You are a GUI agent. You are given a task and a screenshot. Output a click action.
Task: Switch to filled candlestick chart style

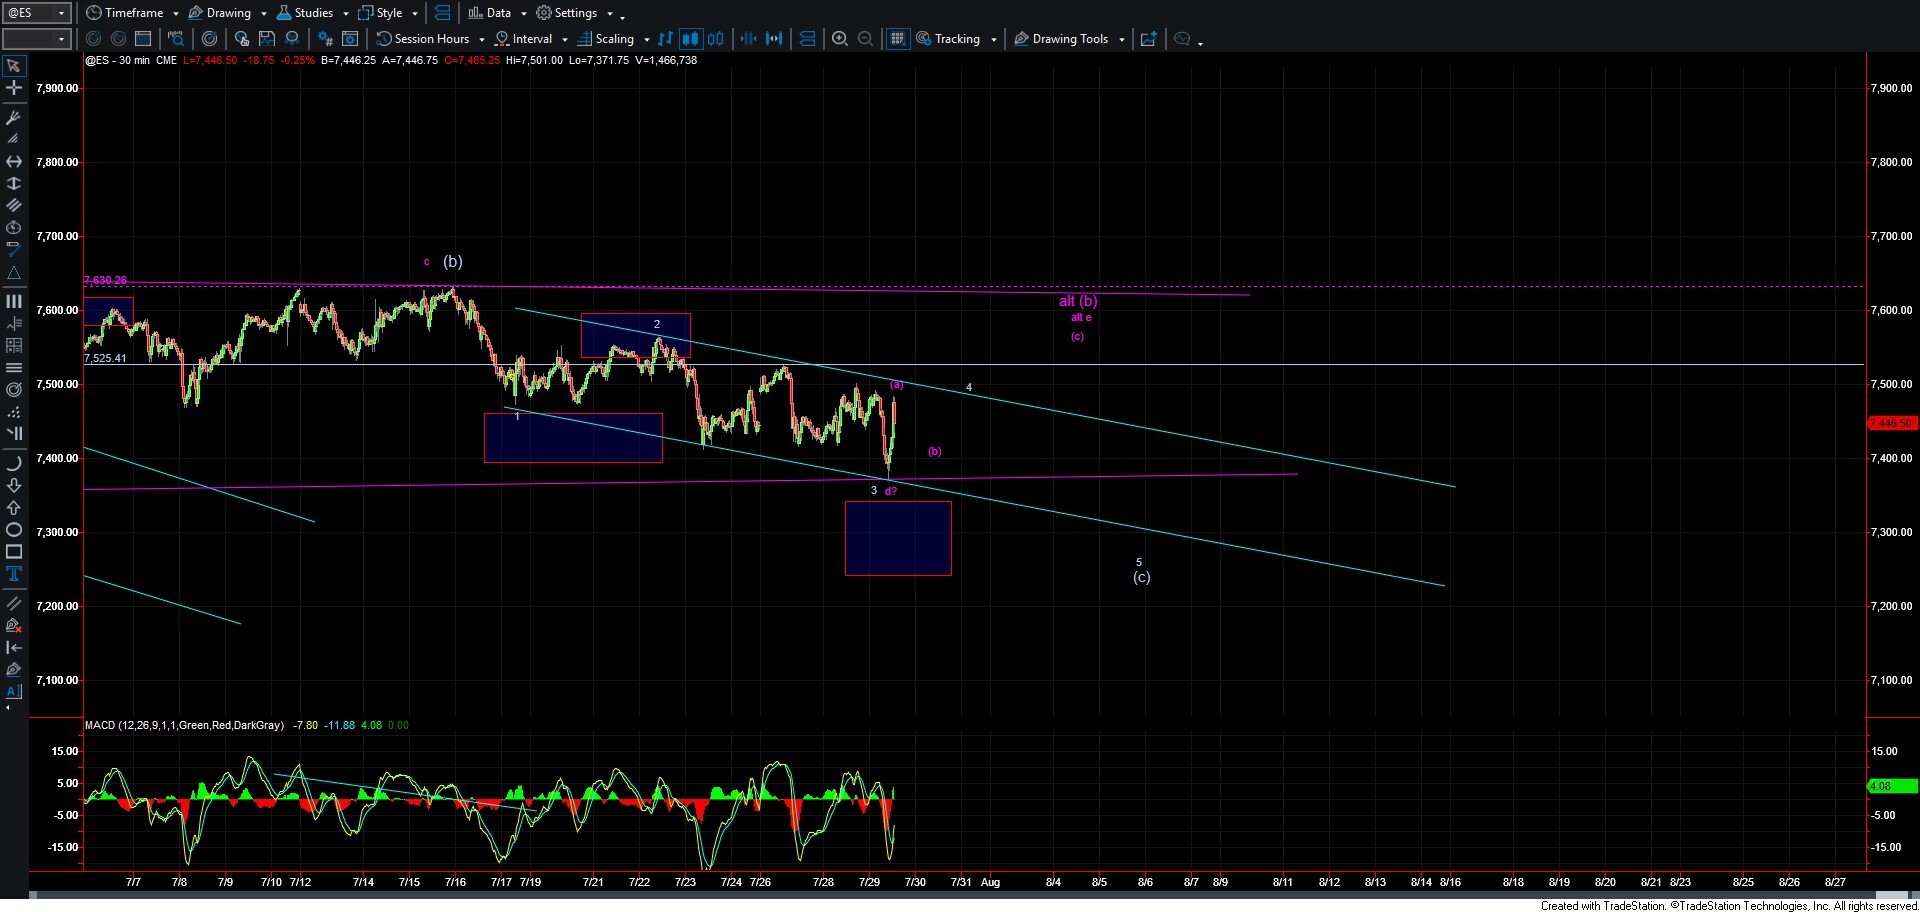coord(690,39)
